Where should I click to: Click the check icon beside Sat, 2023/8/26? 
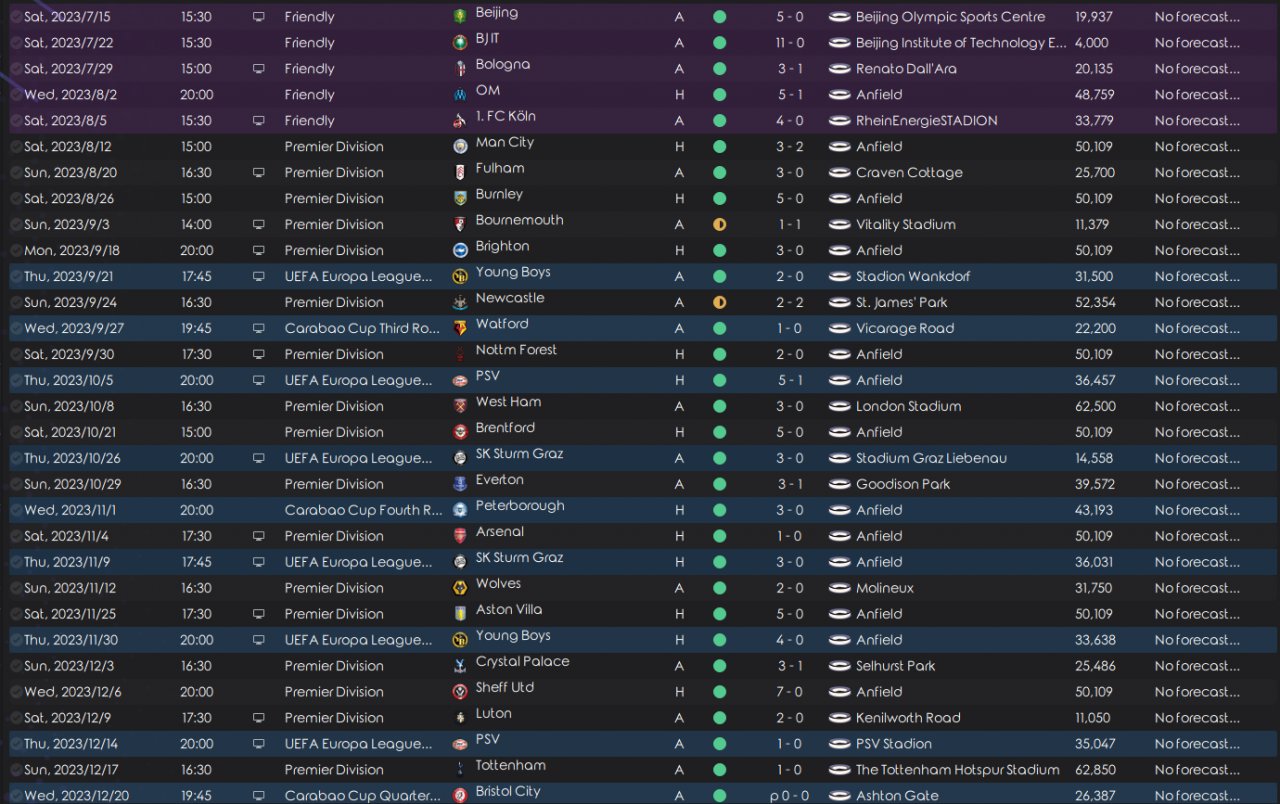click(x=16, y=199)
